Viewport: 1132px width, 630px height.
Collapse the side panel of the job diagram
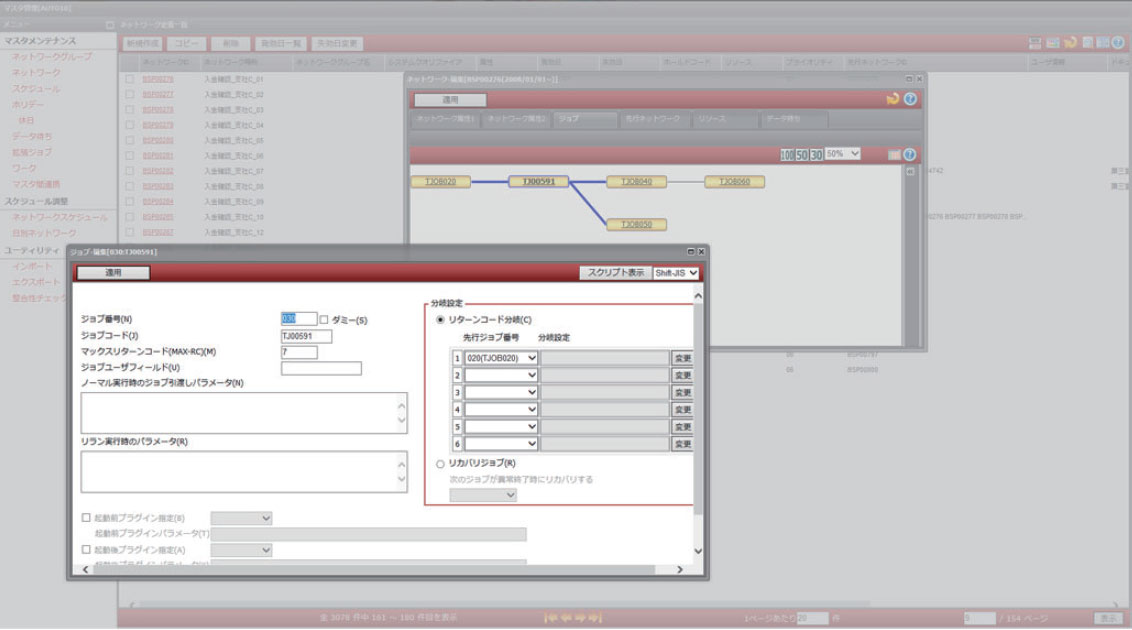tap(910, 172)
